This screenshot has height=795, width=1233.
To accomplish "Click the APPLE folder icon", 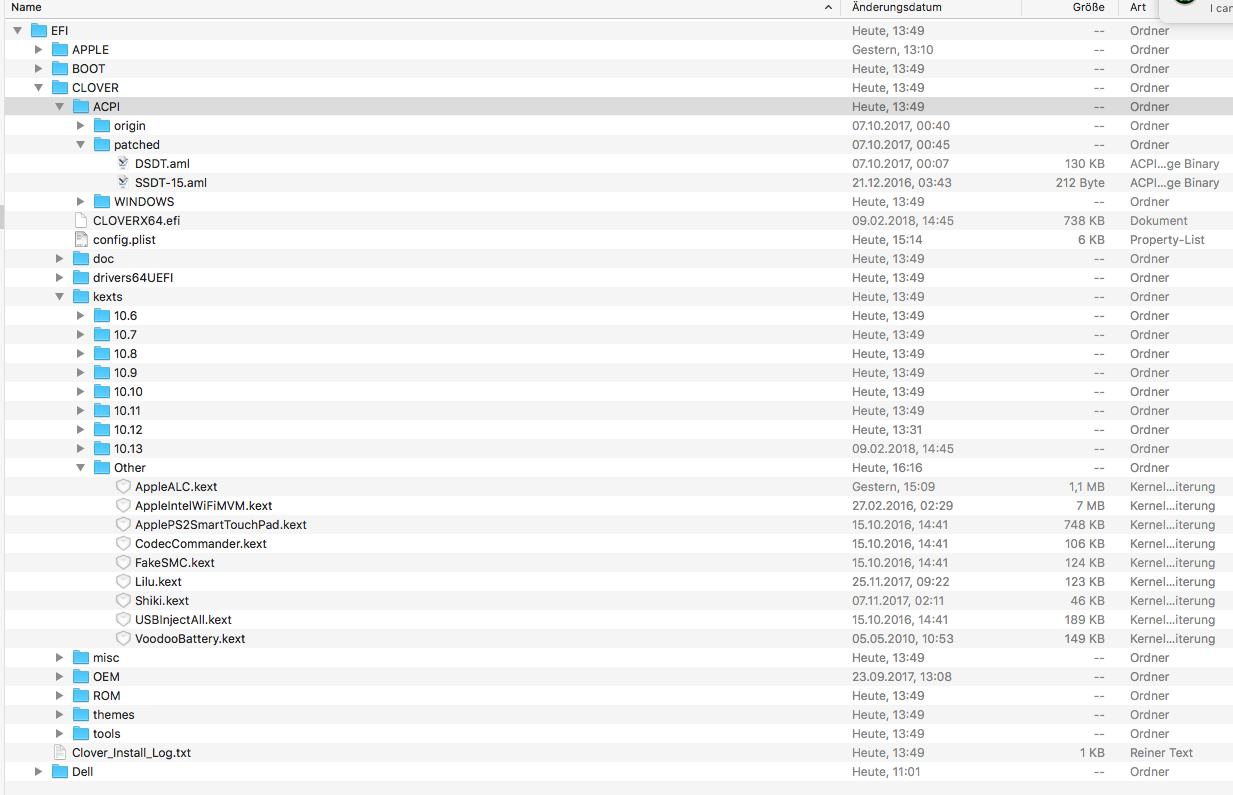I will click(x=61, y=50).
